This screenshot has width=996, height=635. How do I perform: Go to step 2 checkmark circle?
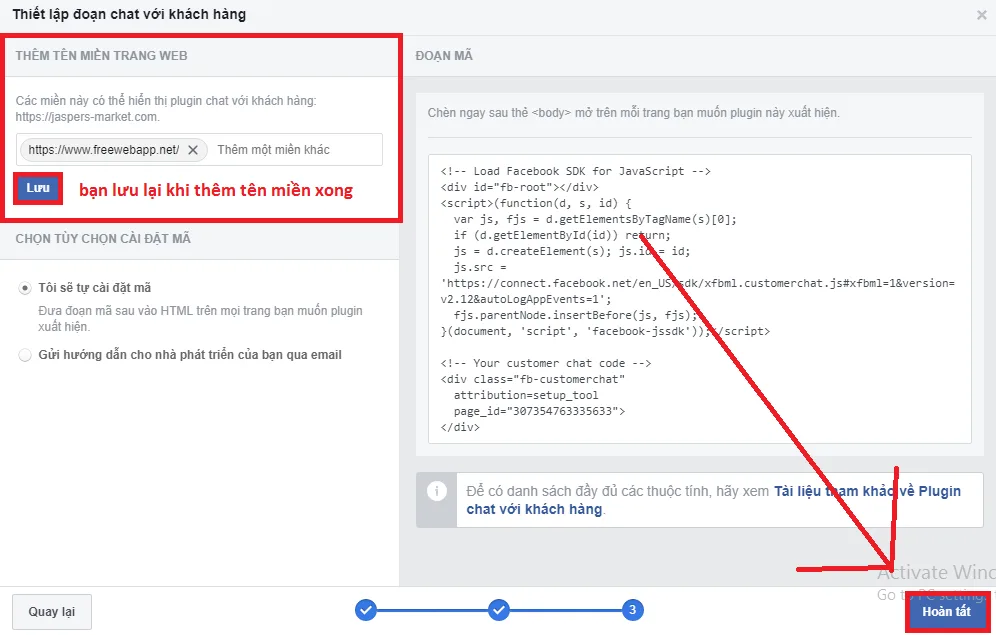(x=499, y=610)
